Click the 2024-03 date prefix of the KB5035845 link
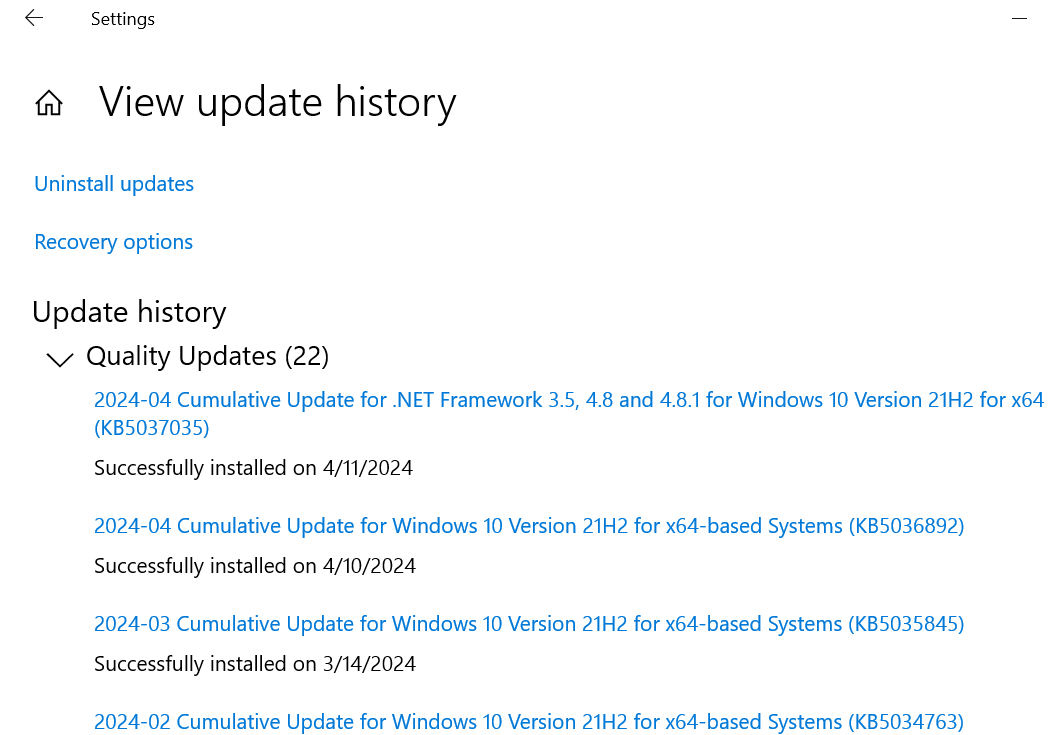1052x735 pixels. tap(132, 624)
